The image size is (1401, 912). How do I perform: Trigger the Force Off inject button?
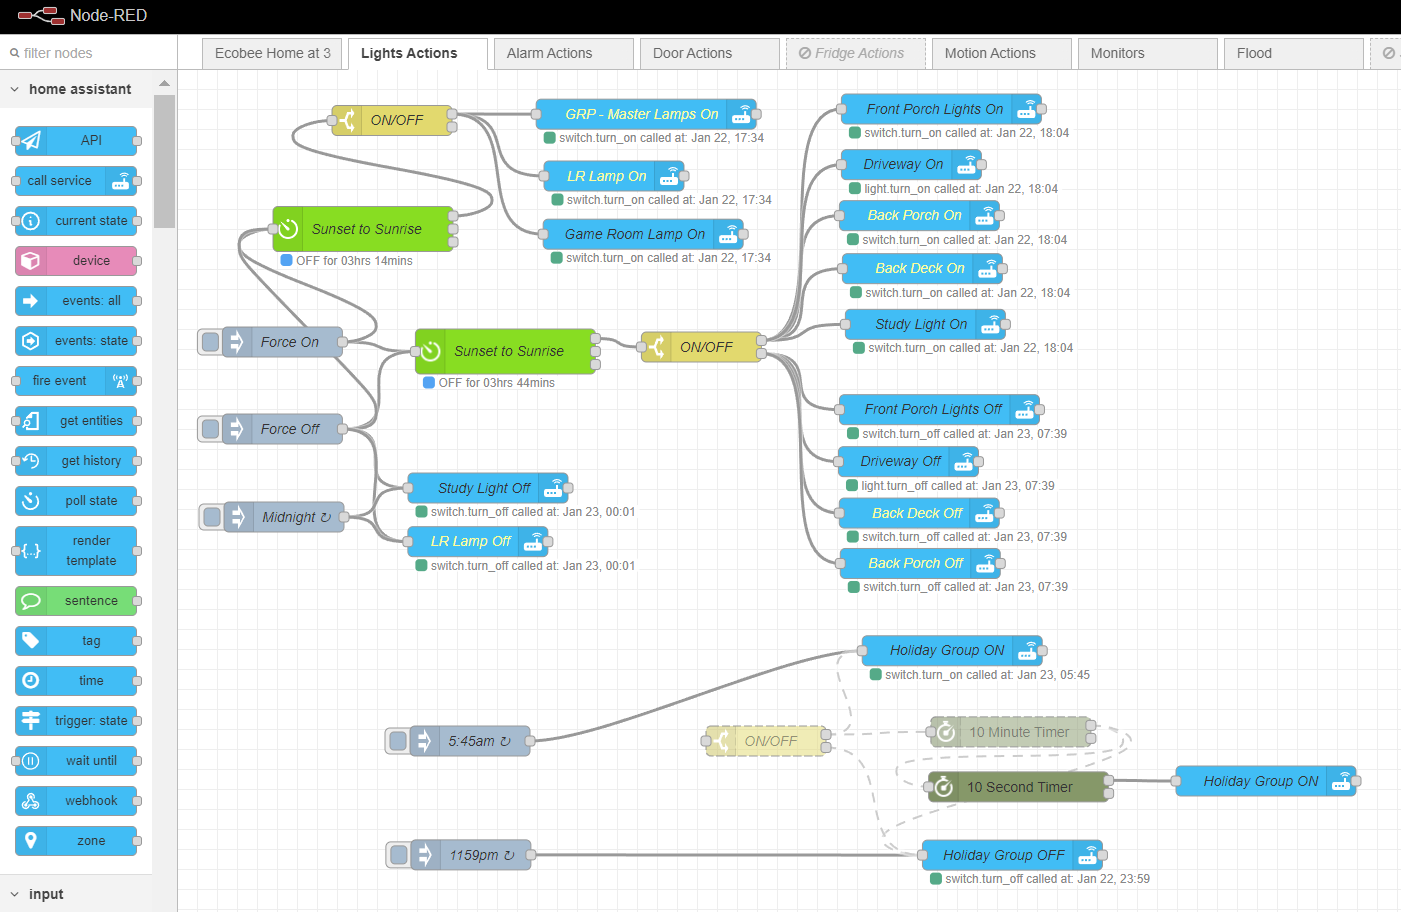click(210, 429)
